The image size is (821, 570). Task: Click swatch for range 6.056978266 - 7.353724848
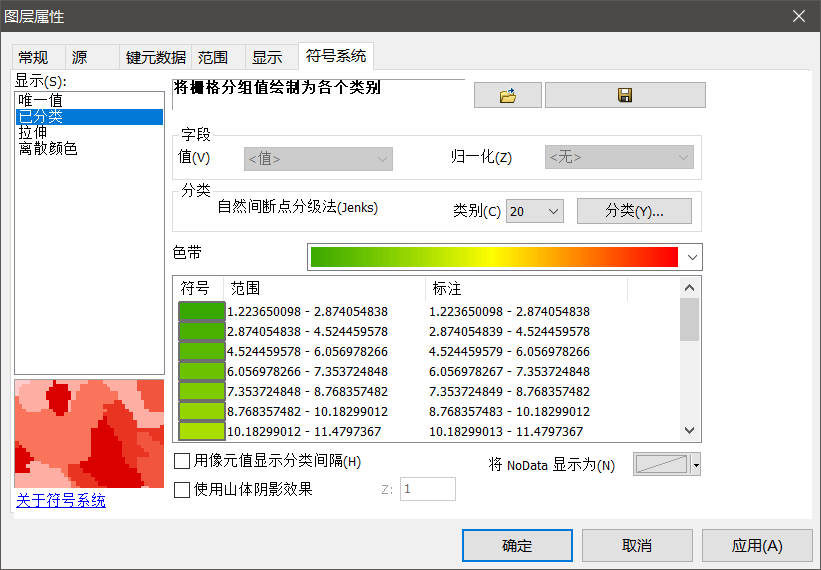[202, 372]
